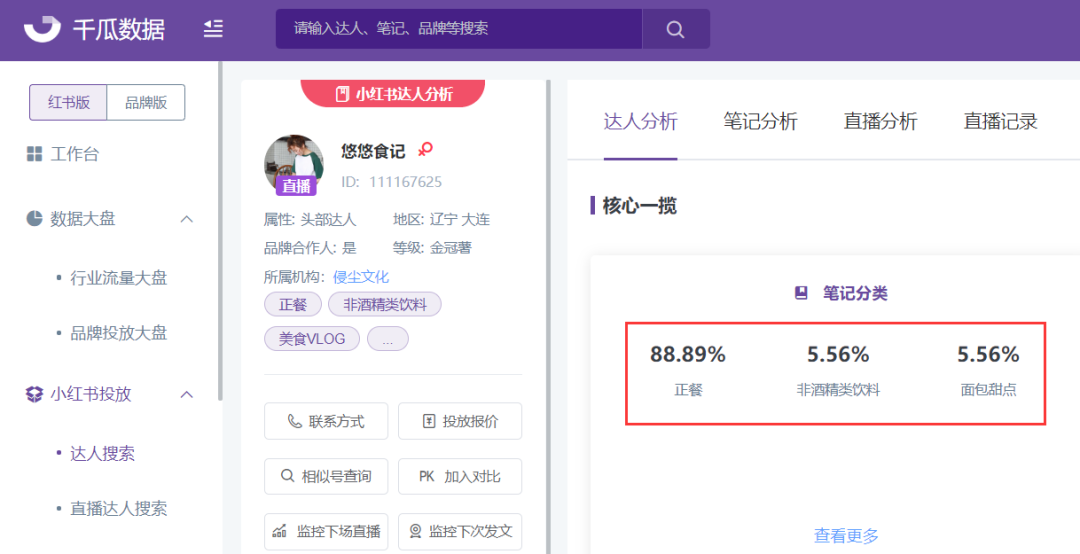Click the 品牌合作人: 是 text
This screenshot has width=1080, height=554.
pyautogui.click(x=310, y=248)
